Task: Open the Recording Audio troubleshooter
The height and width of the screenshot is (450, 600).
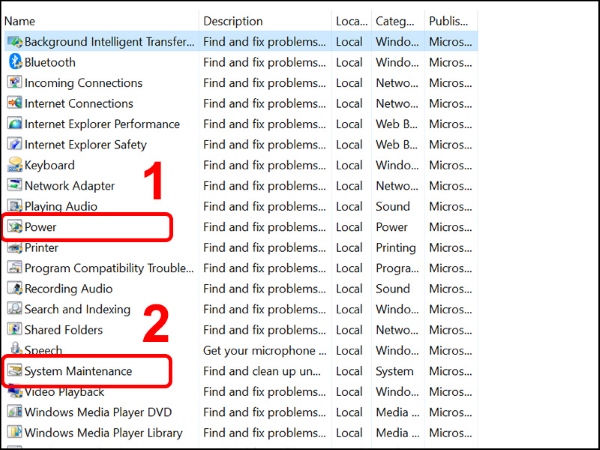Action: [68, 289]
